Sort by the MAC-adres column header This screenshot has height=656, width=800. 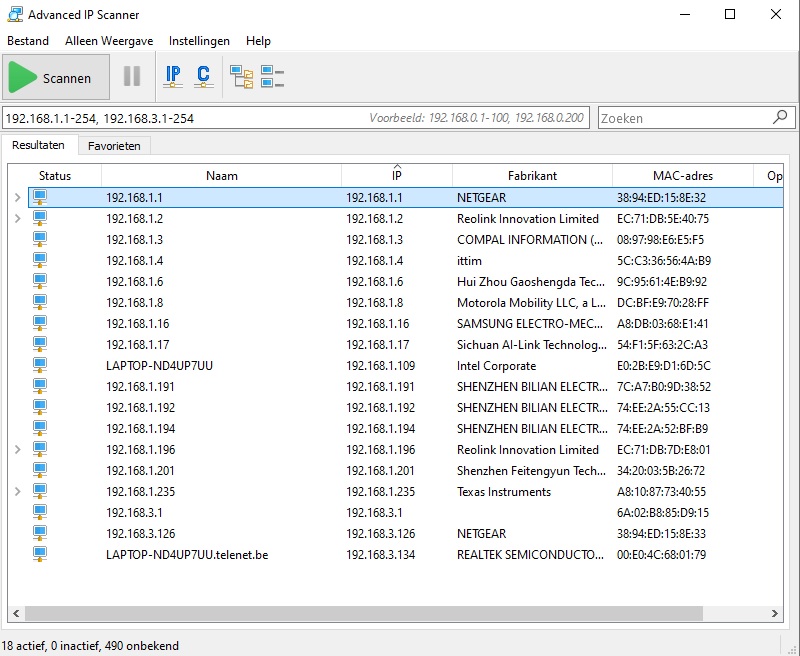[683, 176]
